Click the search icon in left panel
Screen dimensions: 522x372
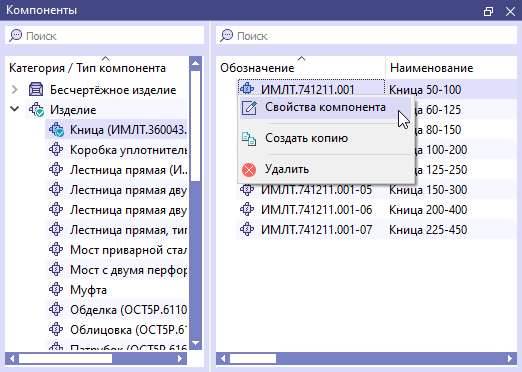click(x=15, y=35)
